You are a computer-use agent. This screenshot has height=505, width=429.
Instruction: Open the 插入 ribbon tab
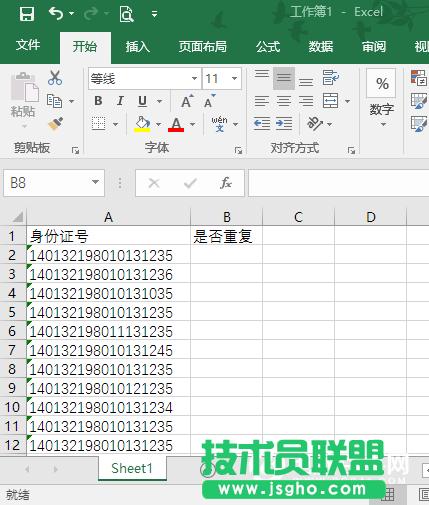137,47
